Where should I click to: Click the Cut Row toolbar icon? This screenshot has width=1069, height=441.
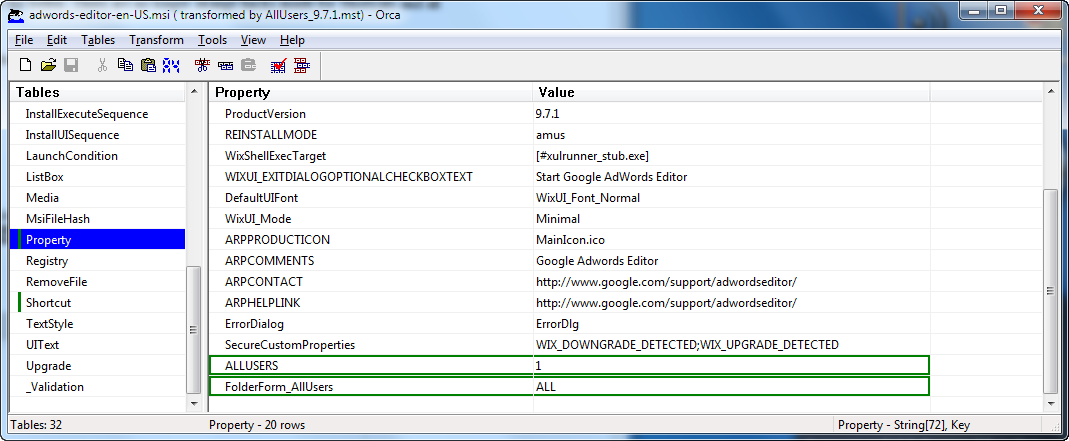click(202, 65)
